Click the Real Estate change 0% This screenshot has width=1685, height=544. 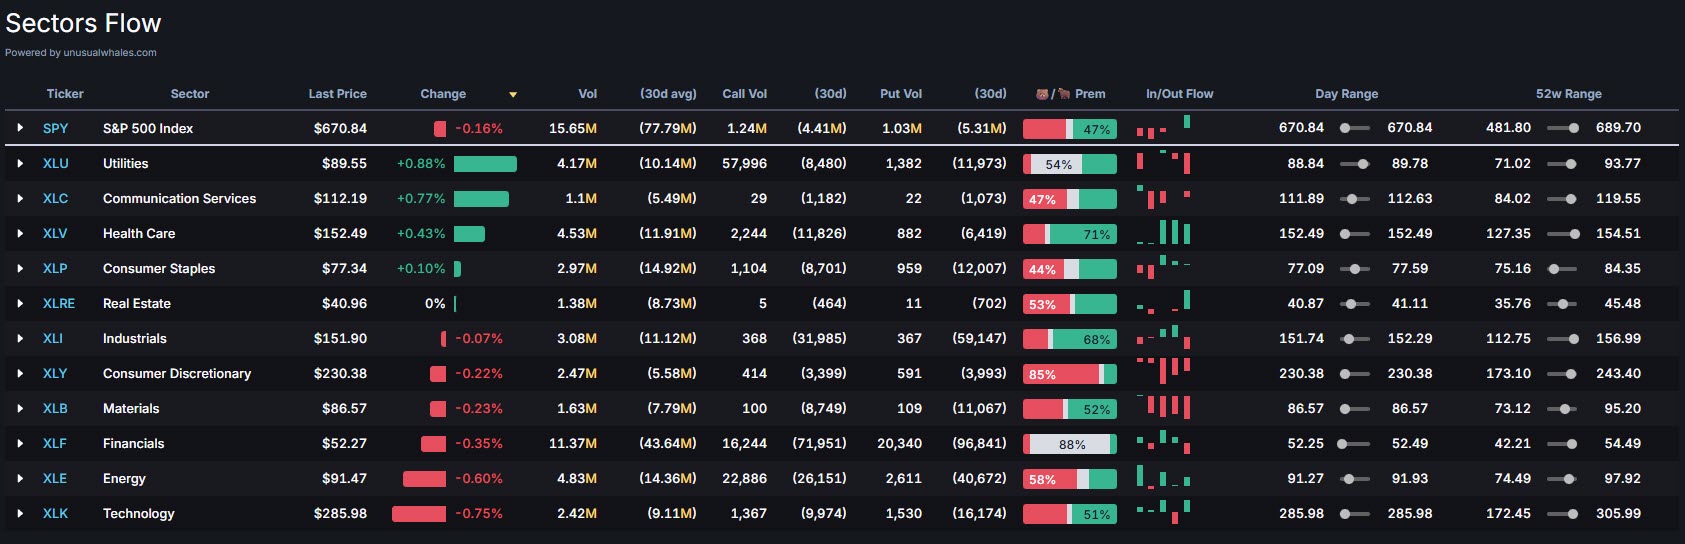tap(435, 303)
